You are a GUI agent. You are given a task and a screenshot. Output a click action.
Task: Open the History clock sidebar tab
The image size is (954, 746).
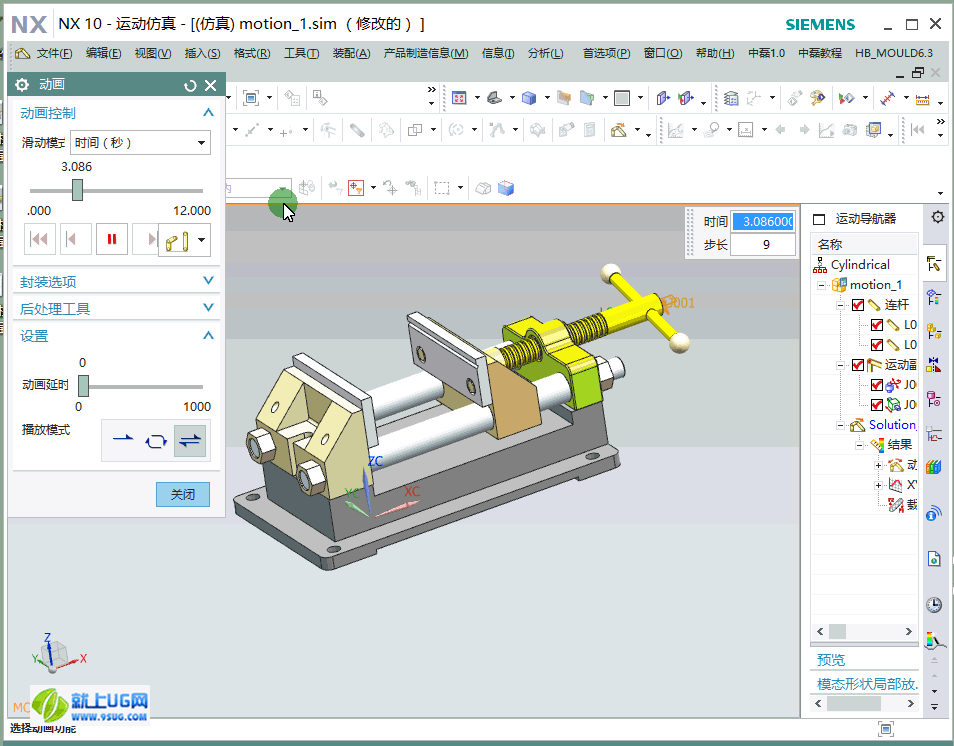coord(933,604)
